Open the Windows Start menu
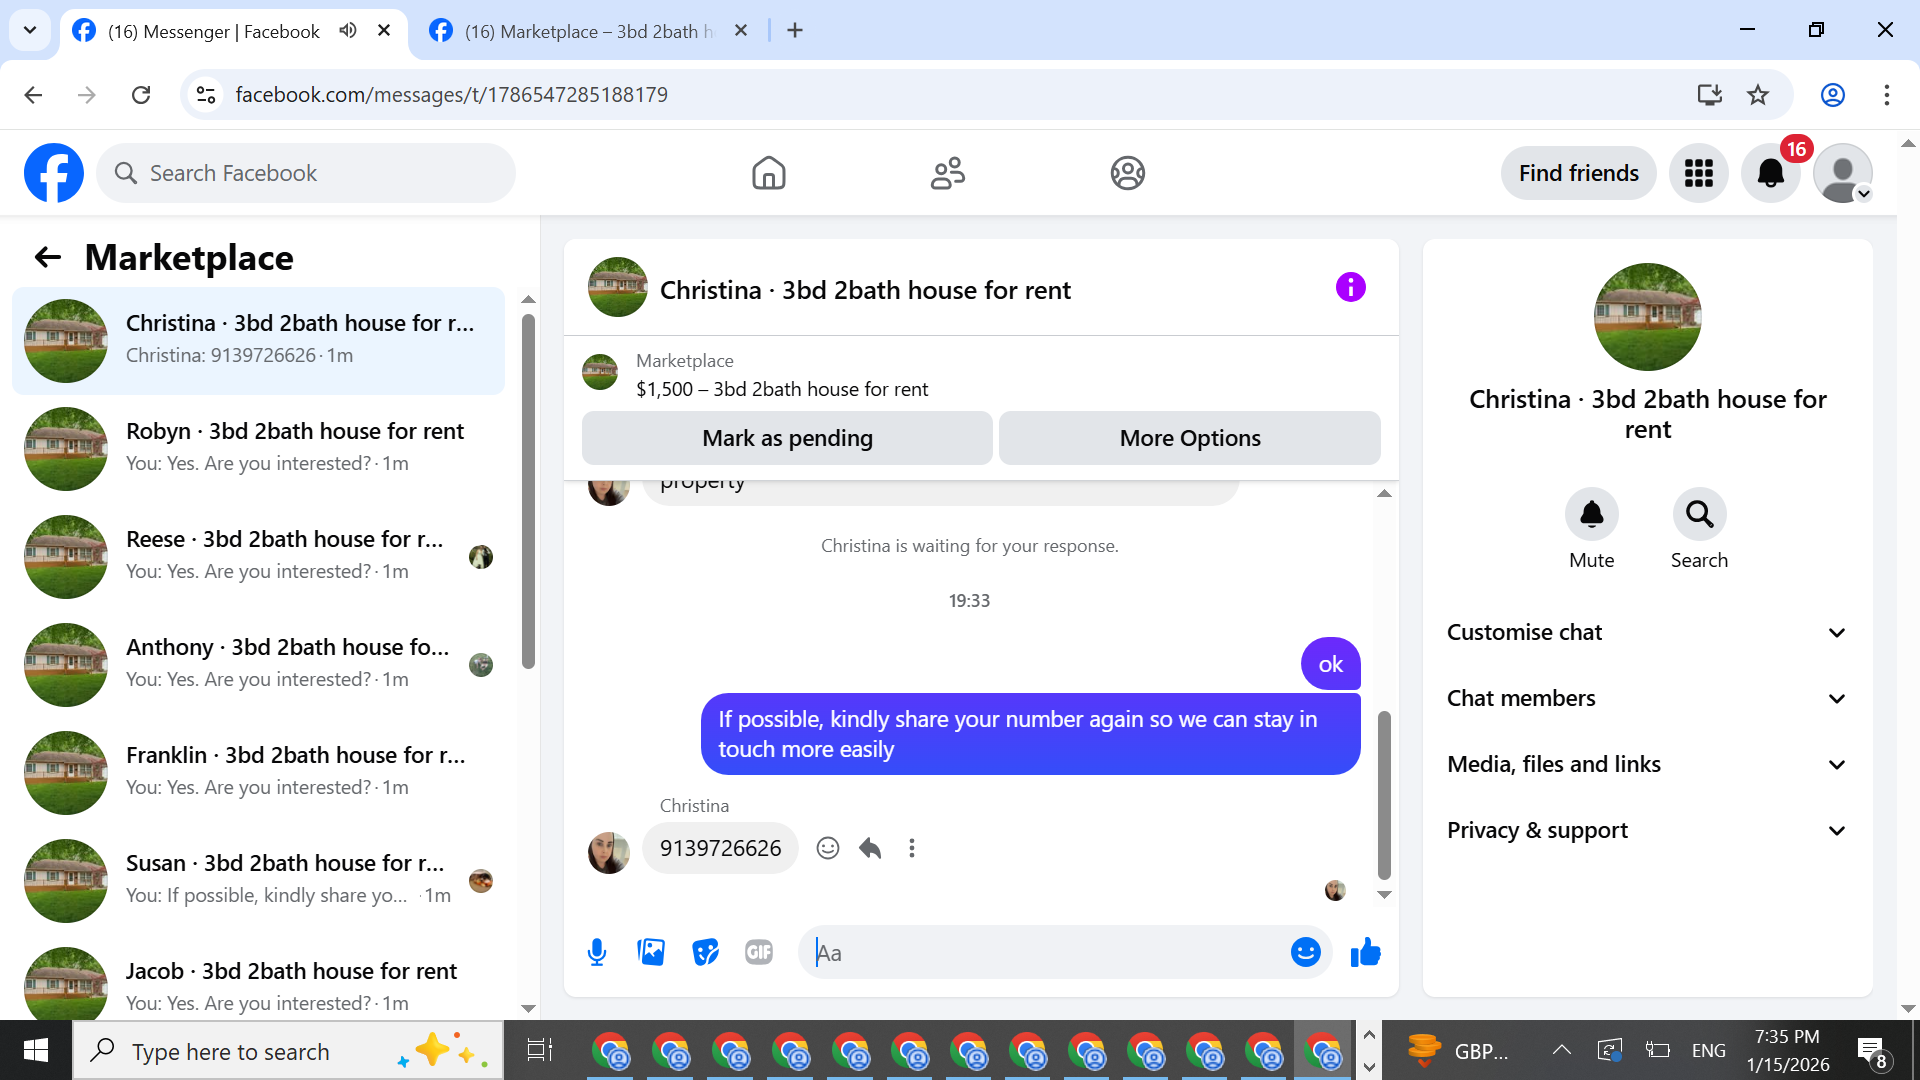Screen dimensions: 1920x1080 36,1050
